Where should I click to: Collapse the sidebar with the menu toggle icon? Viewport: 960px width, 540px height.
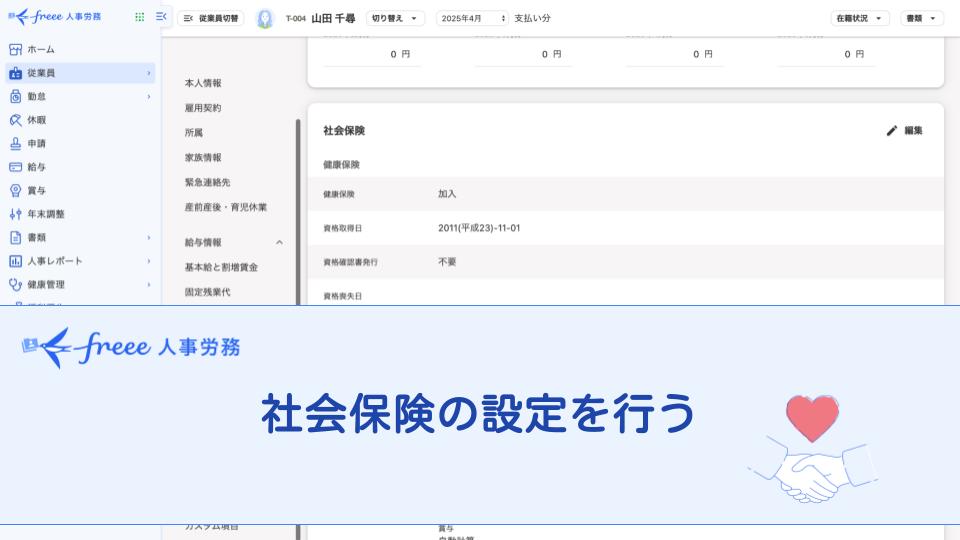pos(161,17)
